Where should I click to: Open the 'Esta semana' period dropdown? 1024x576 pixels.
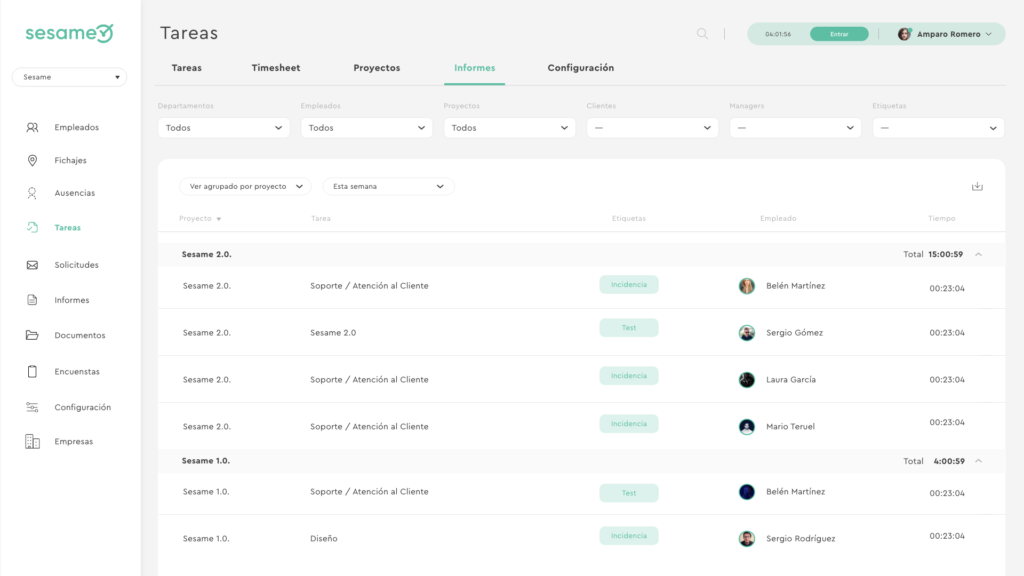click(389, 186)
